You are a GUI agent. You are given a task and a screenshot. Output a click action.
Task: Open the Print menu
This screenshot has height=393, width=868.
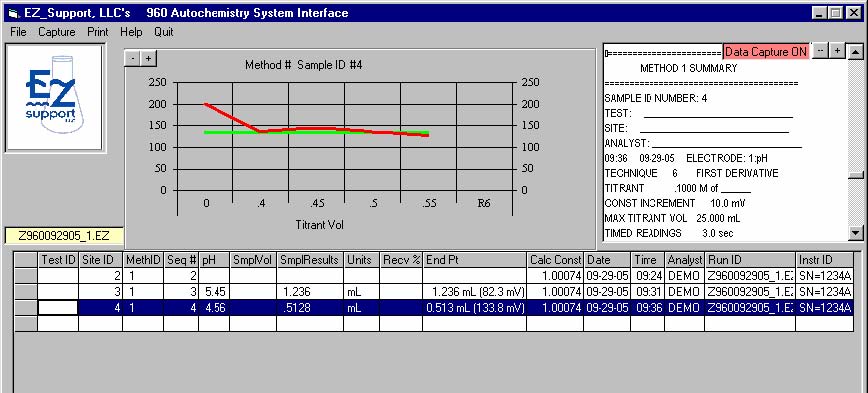[x=98, y=32]
